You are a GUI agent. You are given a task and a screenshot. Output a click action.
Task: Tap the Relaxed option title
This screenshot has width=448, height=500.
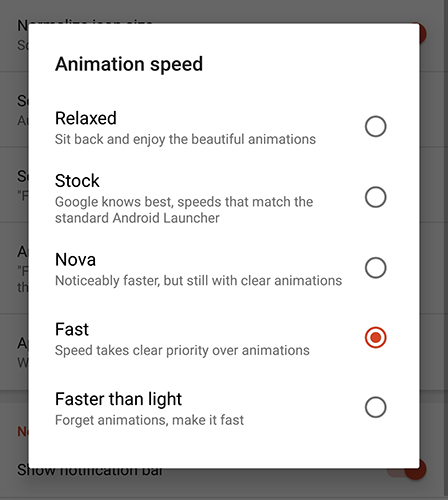pos(86,118)
